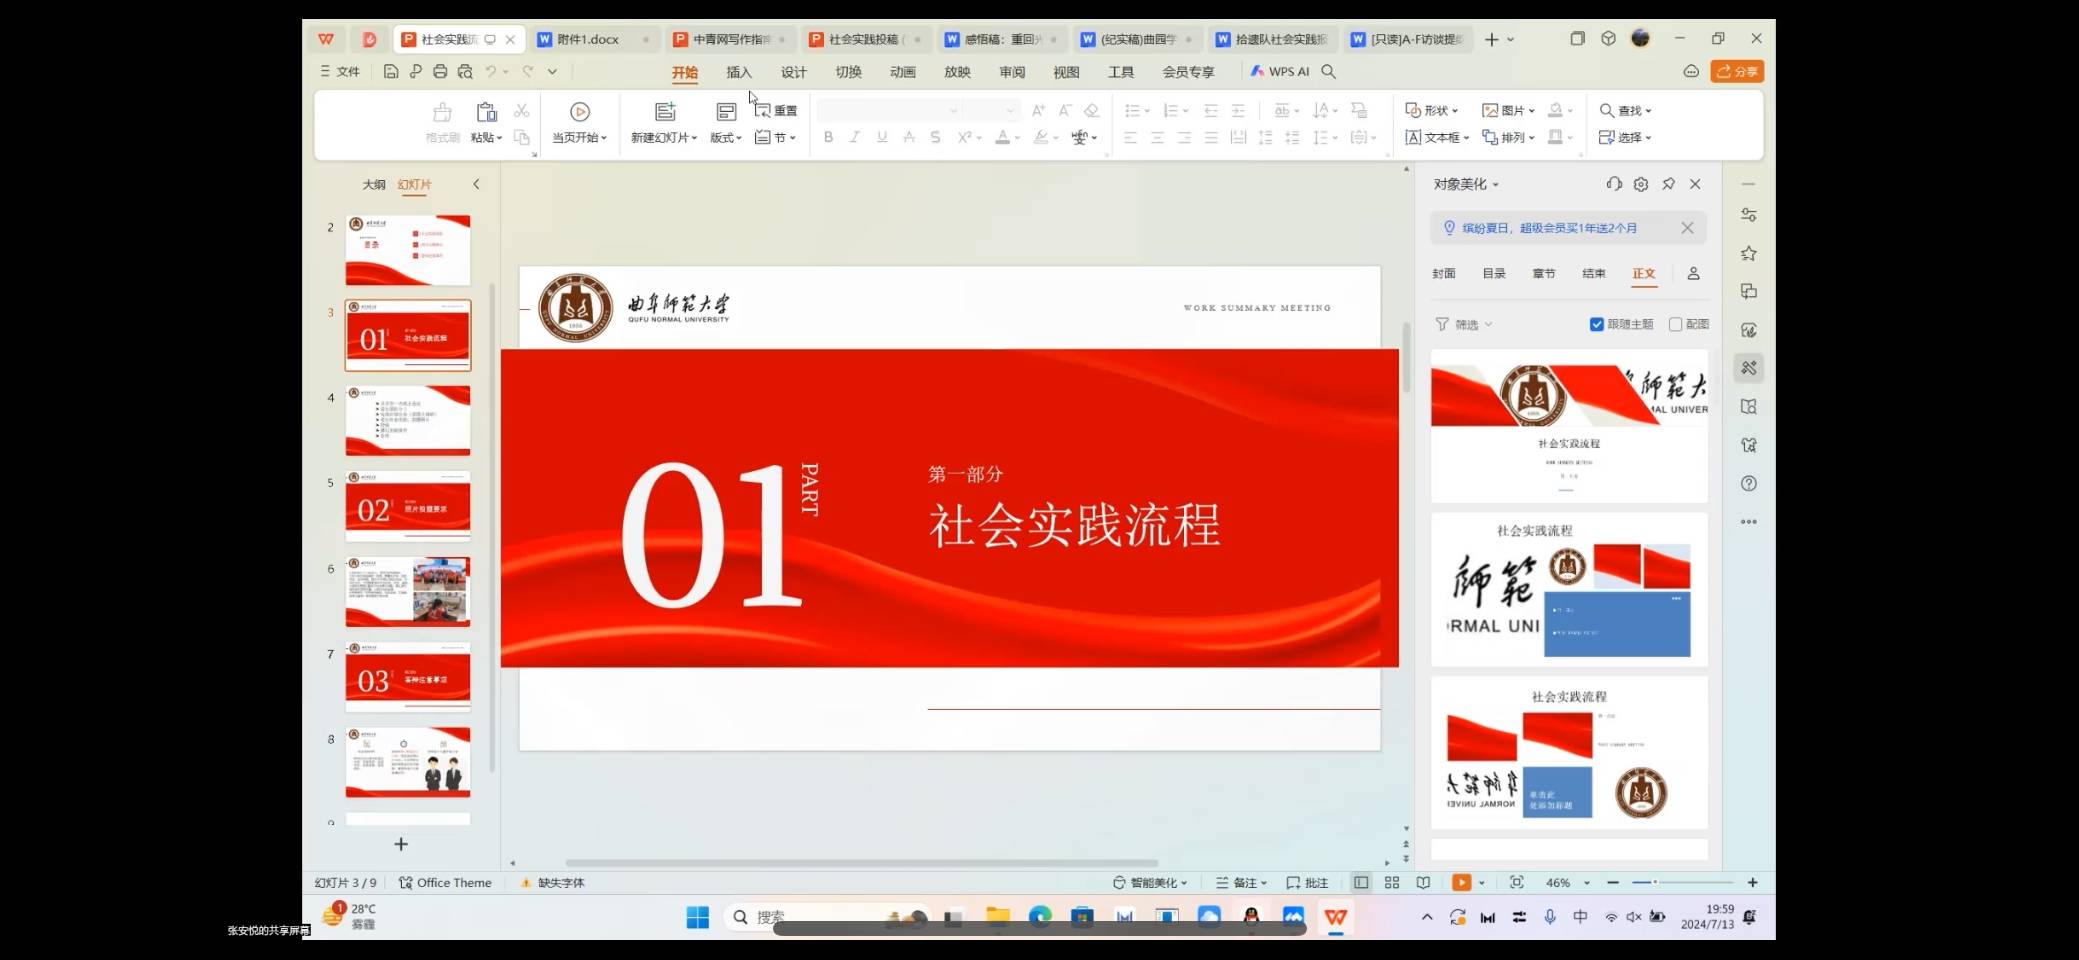
Task: Toggle normal view button in status bar
Action: 1361,883
